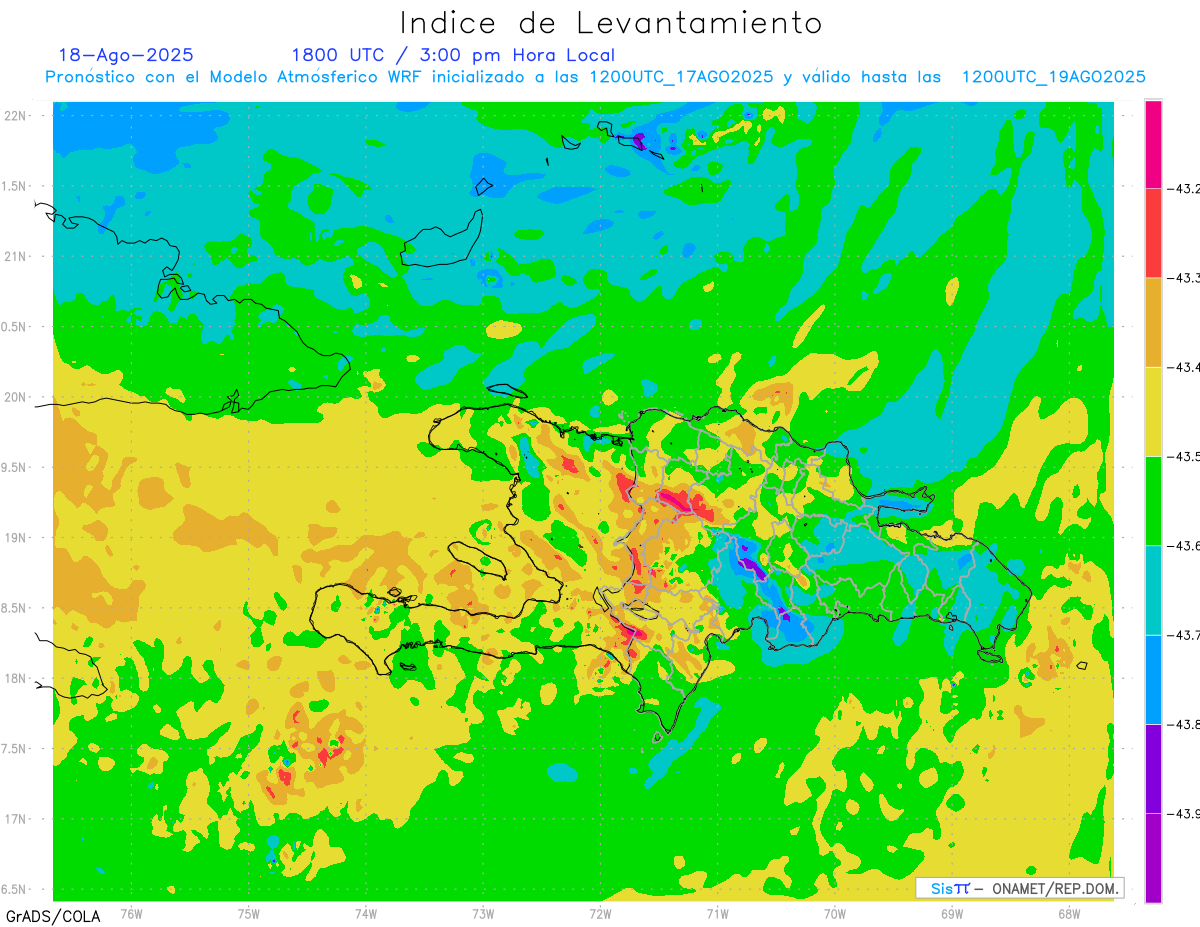Screen dimensions: 1200x927
Task: Click the '7.5N' latitude label
Action: tap(15, 749)
